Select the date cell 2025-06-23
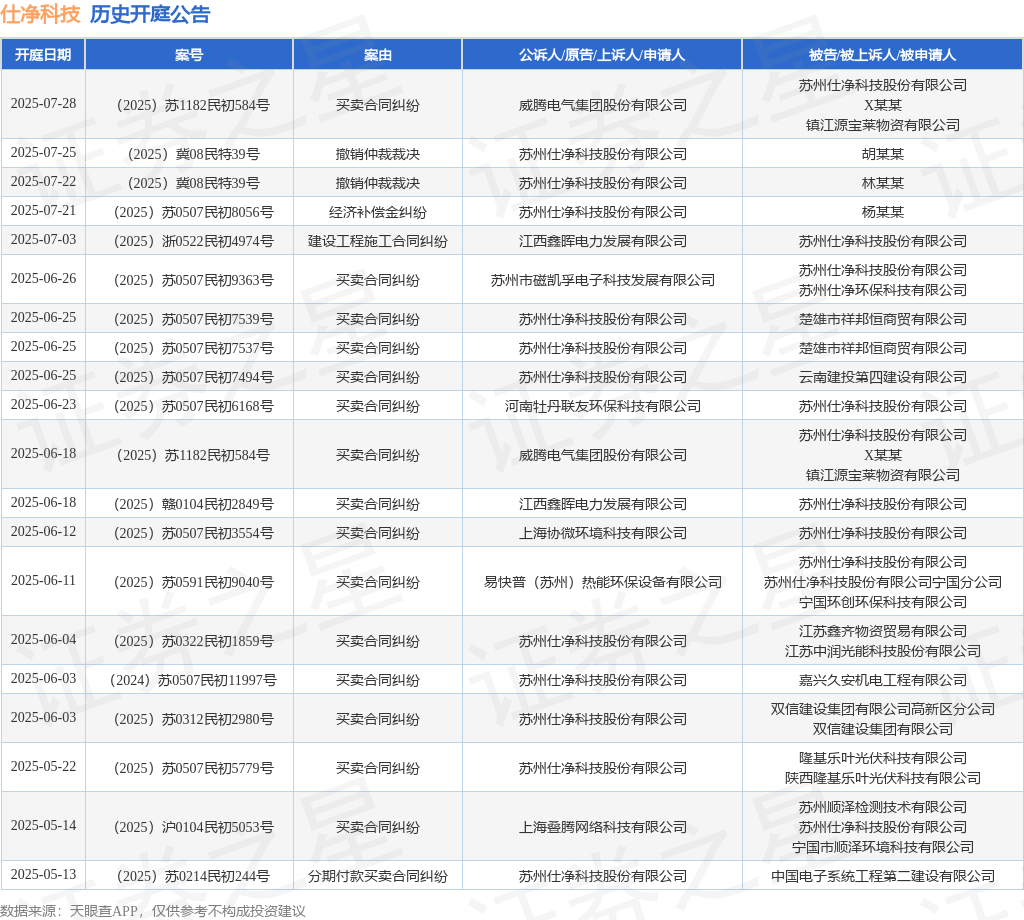1024x920 pixels. [x=43, y=405]
